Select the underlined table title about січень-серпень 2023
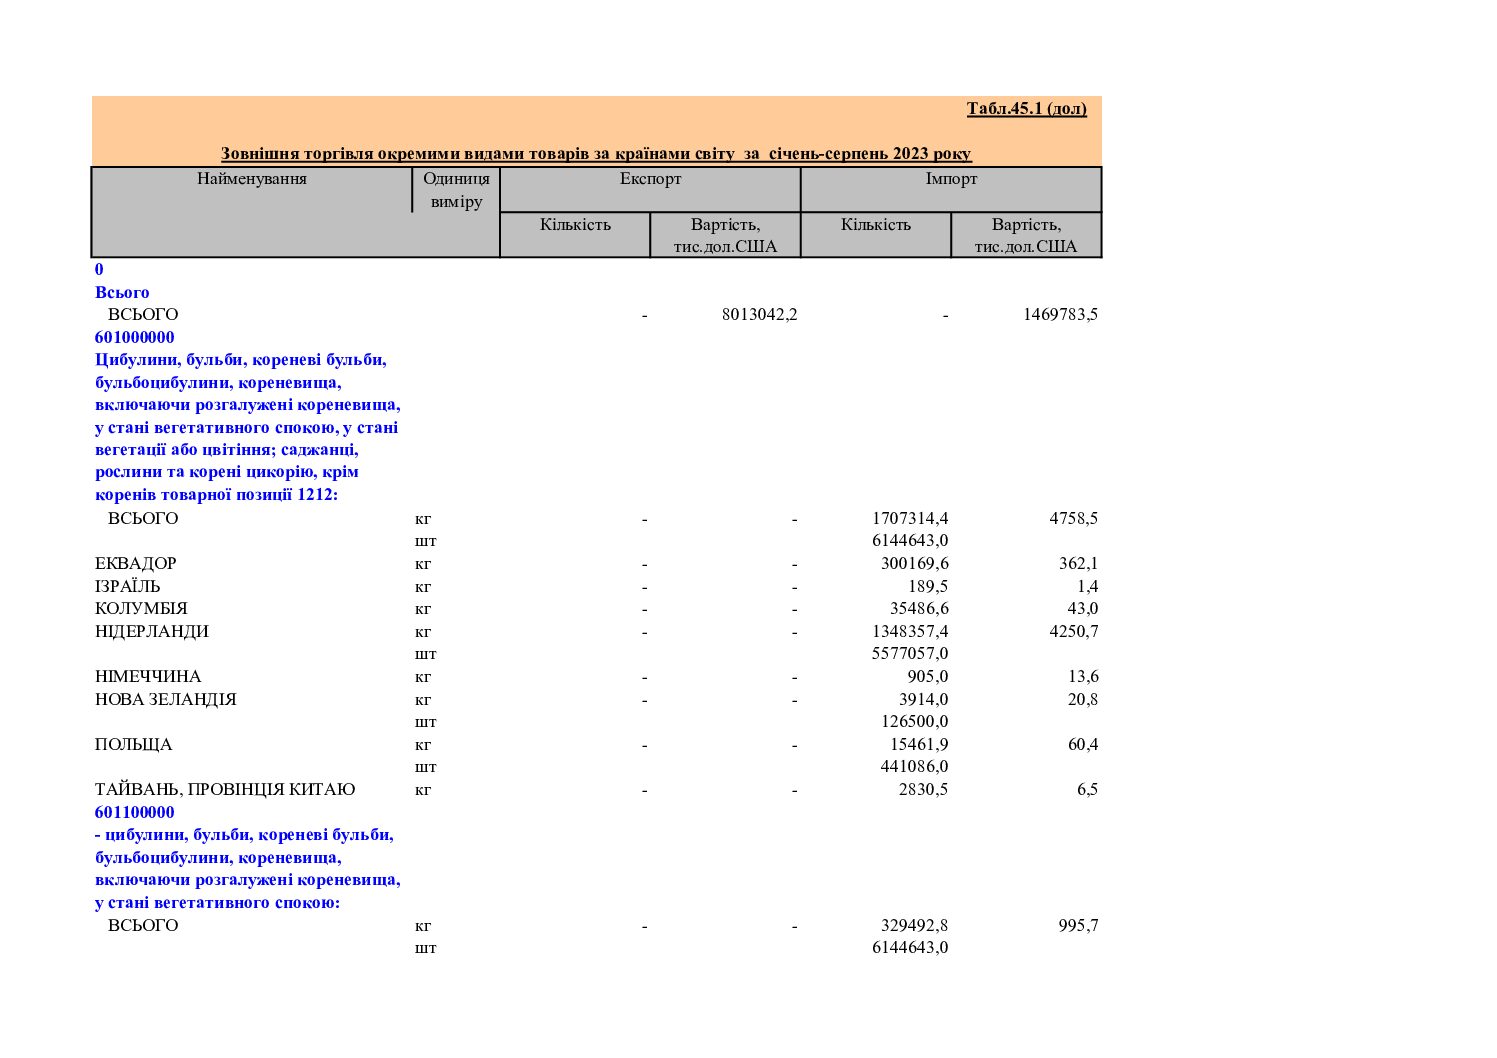Screen dimensions: 1497x1058 (x=596, y=154)
